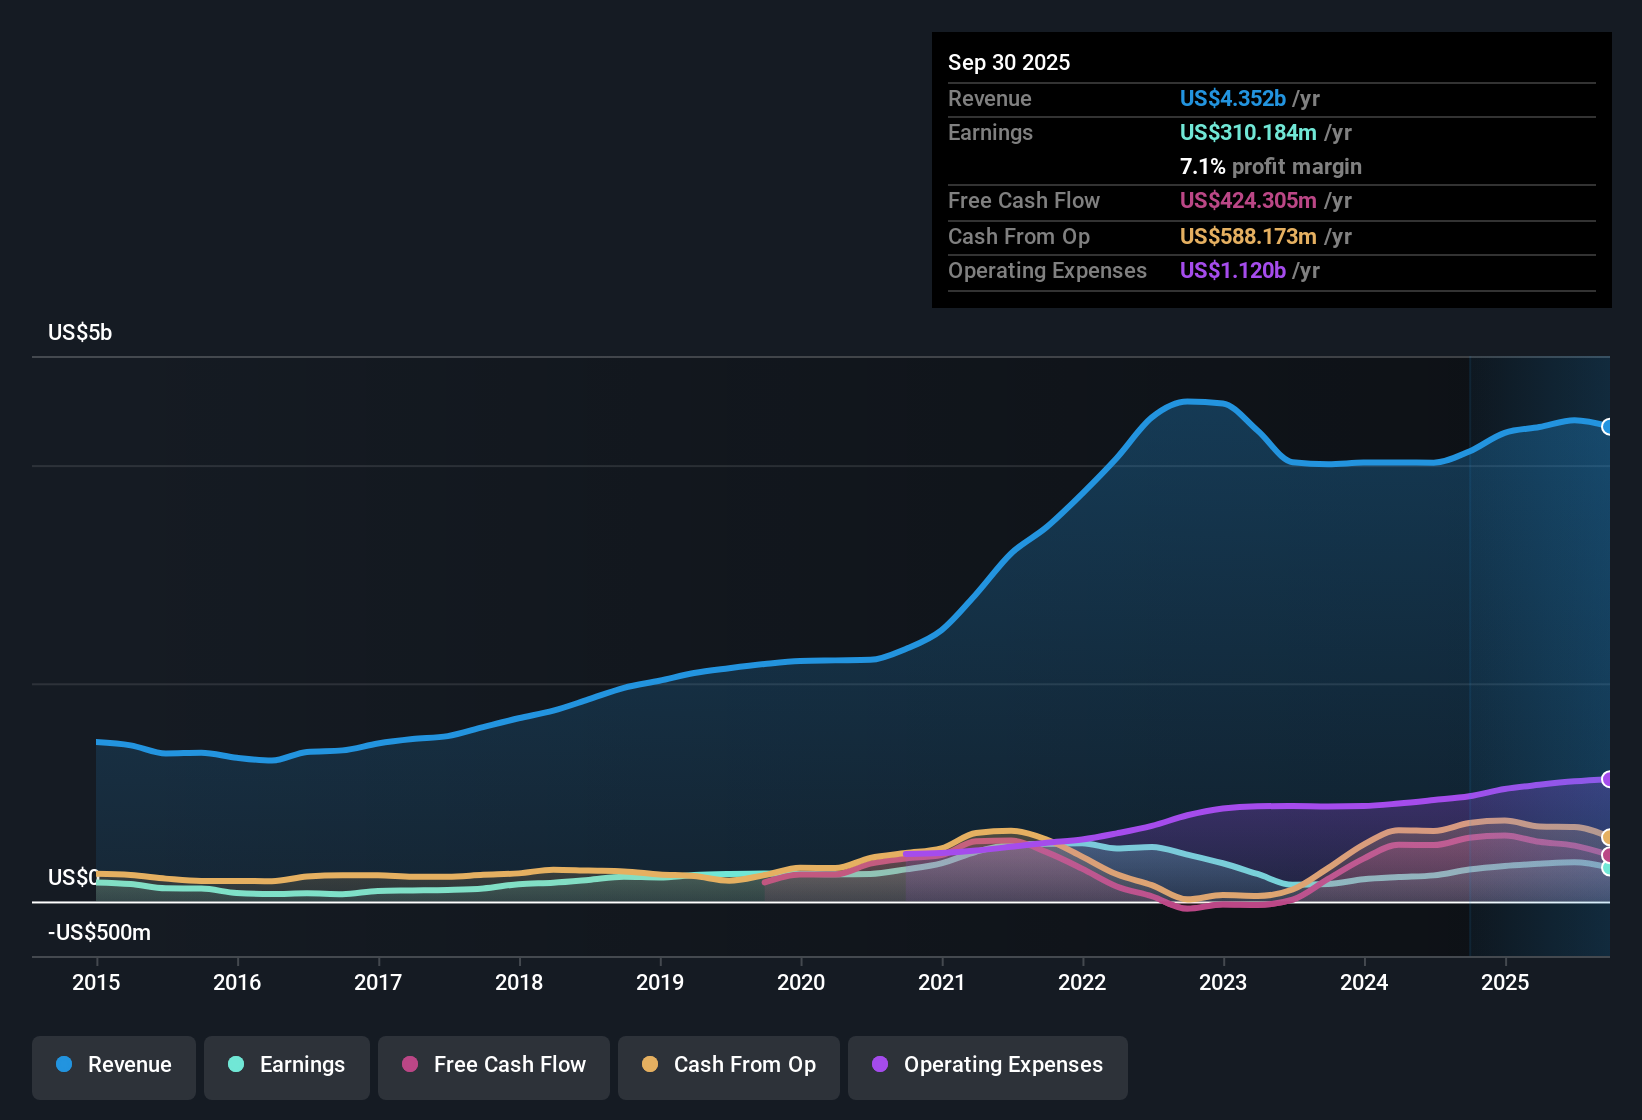Click the 2018 x-axis label

coord(519,982)
